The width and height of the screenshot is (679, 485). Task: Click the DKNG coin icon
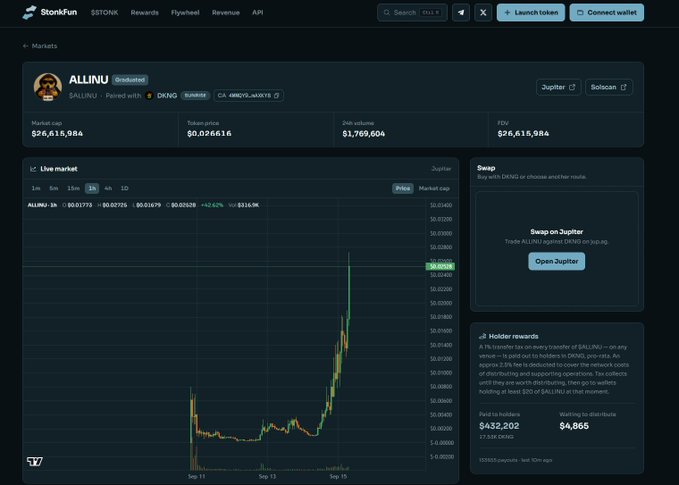(149, 95)
